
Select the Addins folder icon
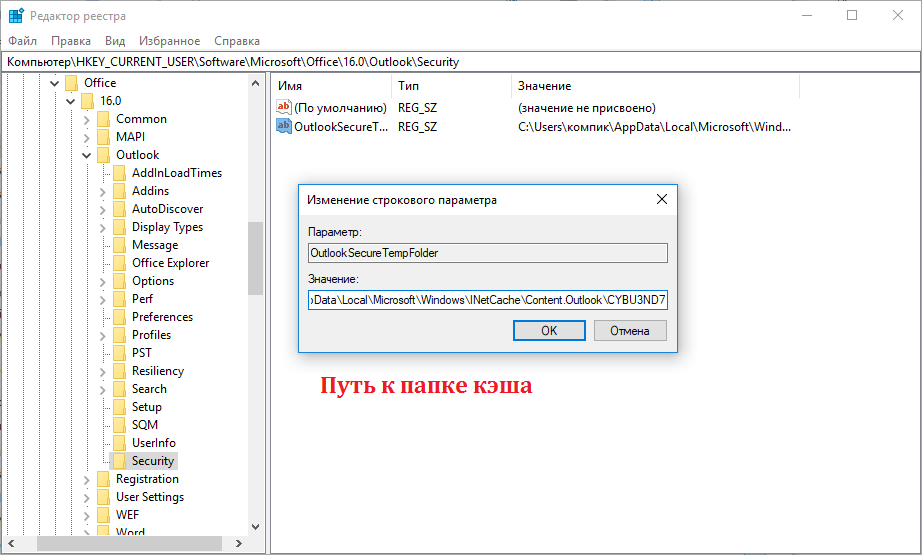coord(119,190)
